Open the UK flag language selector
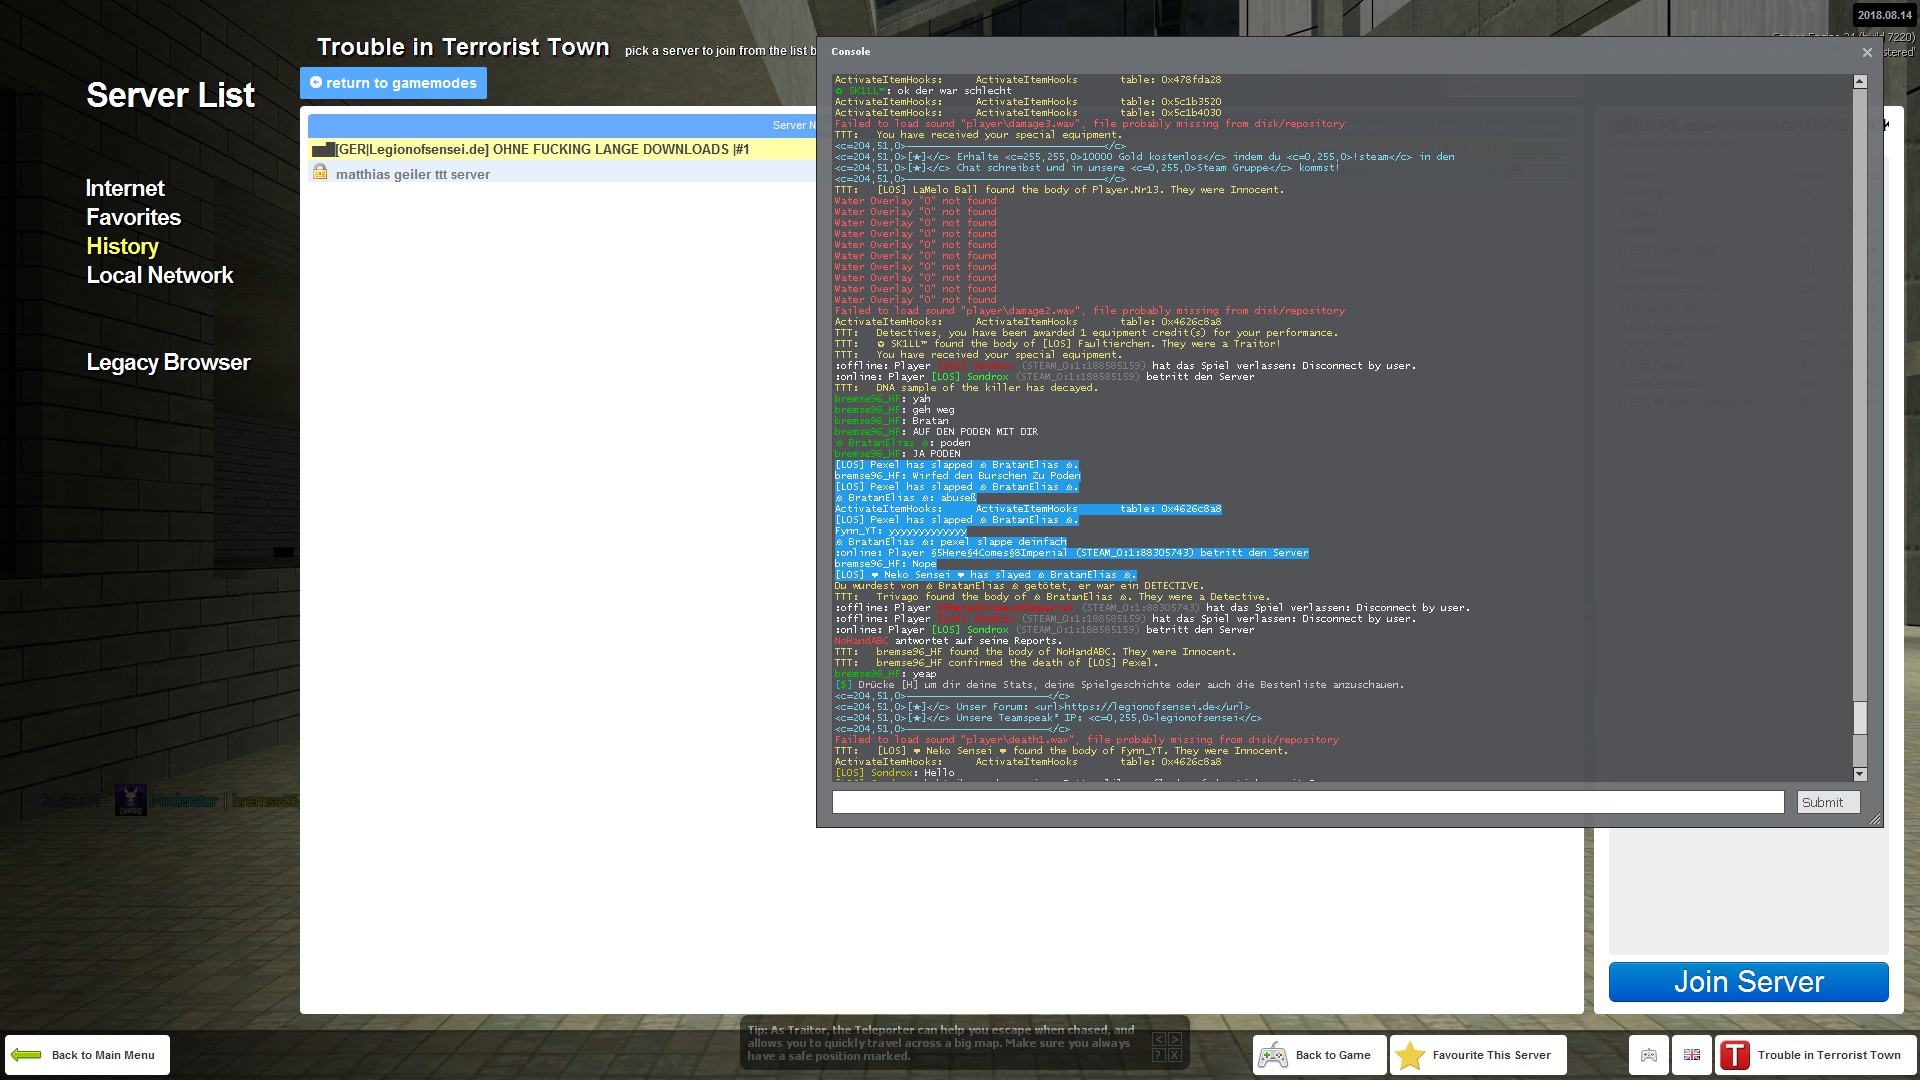 (1692, 1055)
